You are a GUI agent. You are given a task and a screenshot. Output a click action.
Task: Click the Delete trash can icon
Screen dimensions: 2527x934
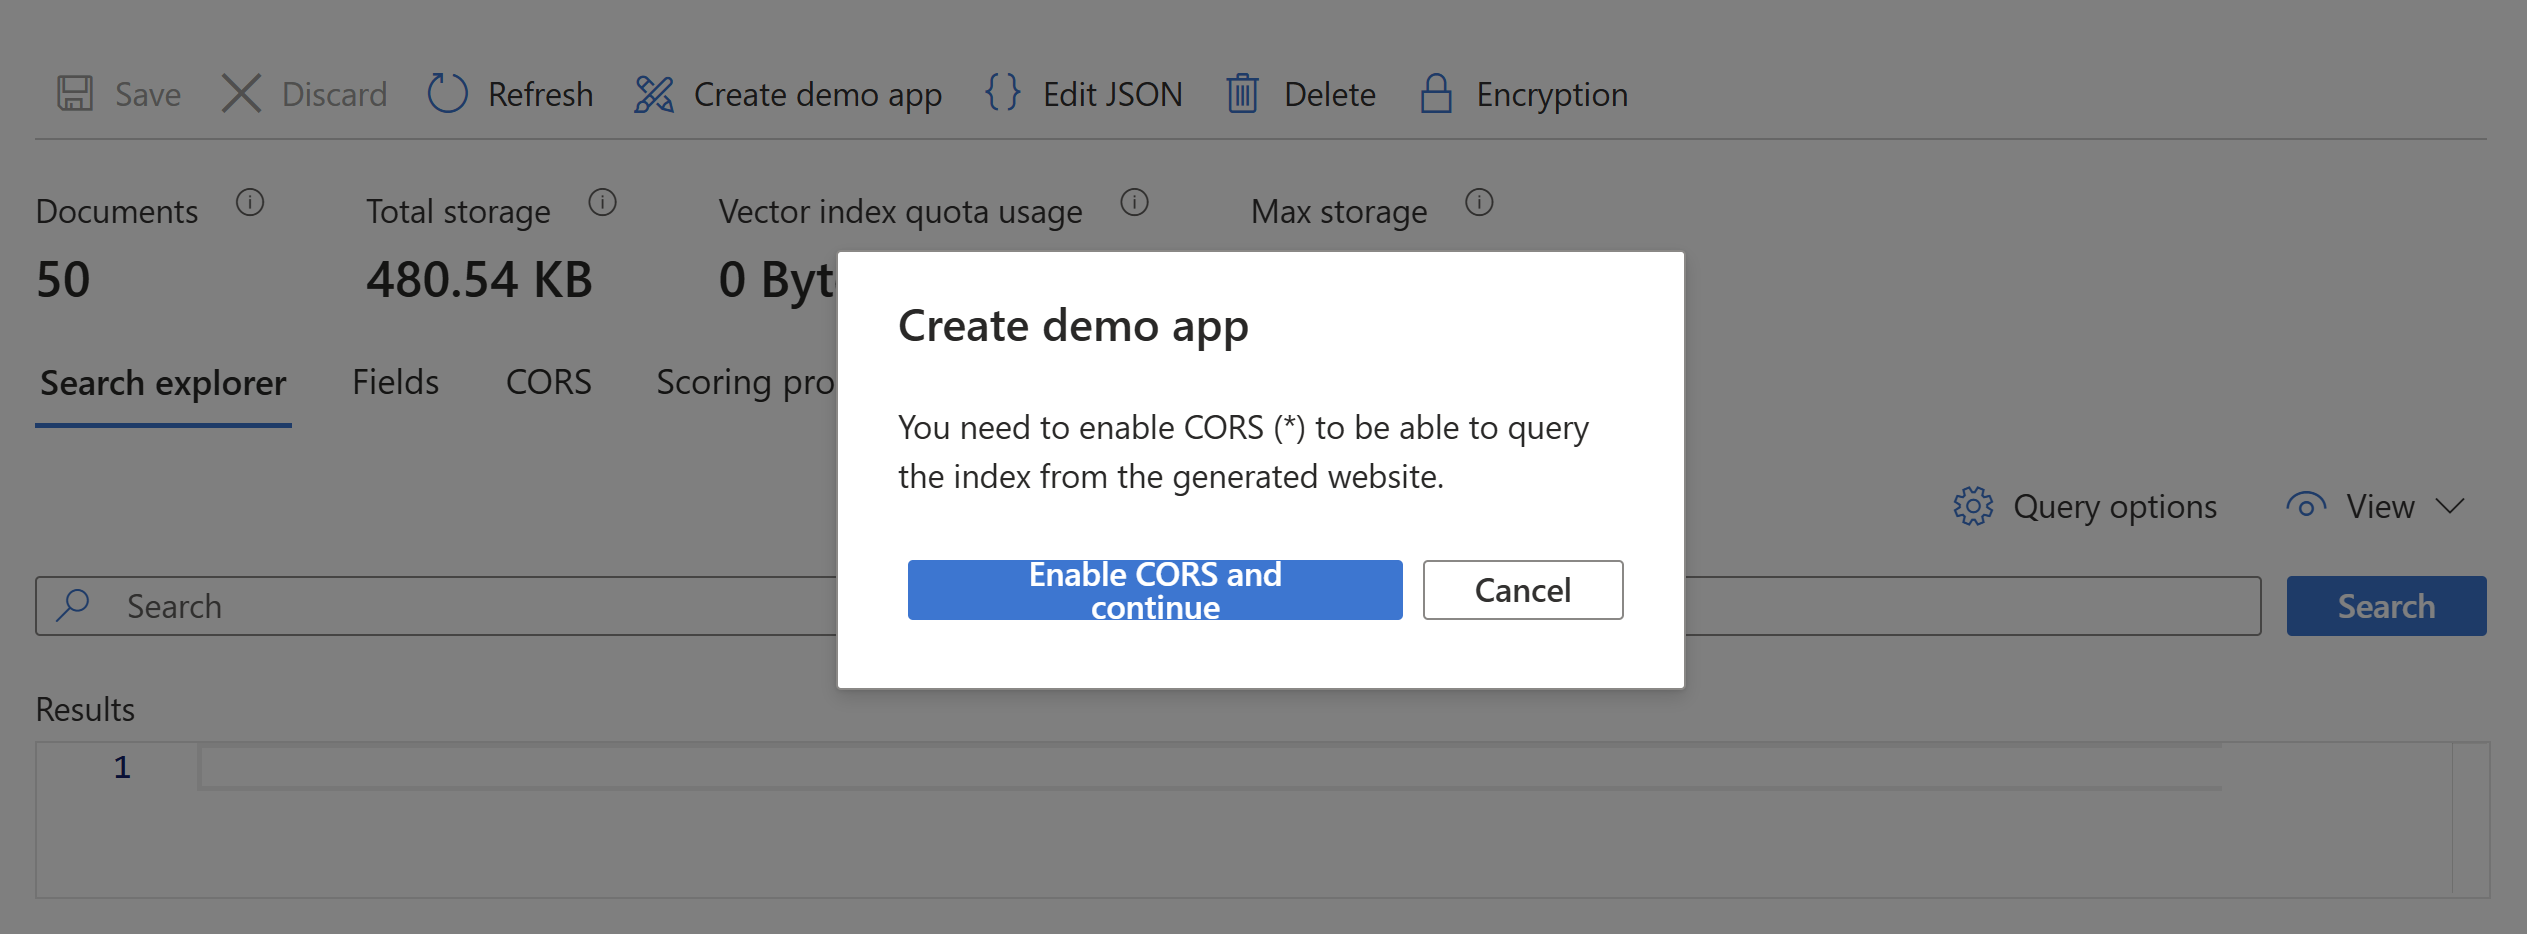point(1242,94)
